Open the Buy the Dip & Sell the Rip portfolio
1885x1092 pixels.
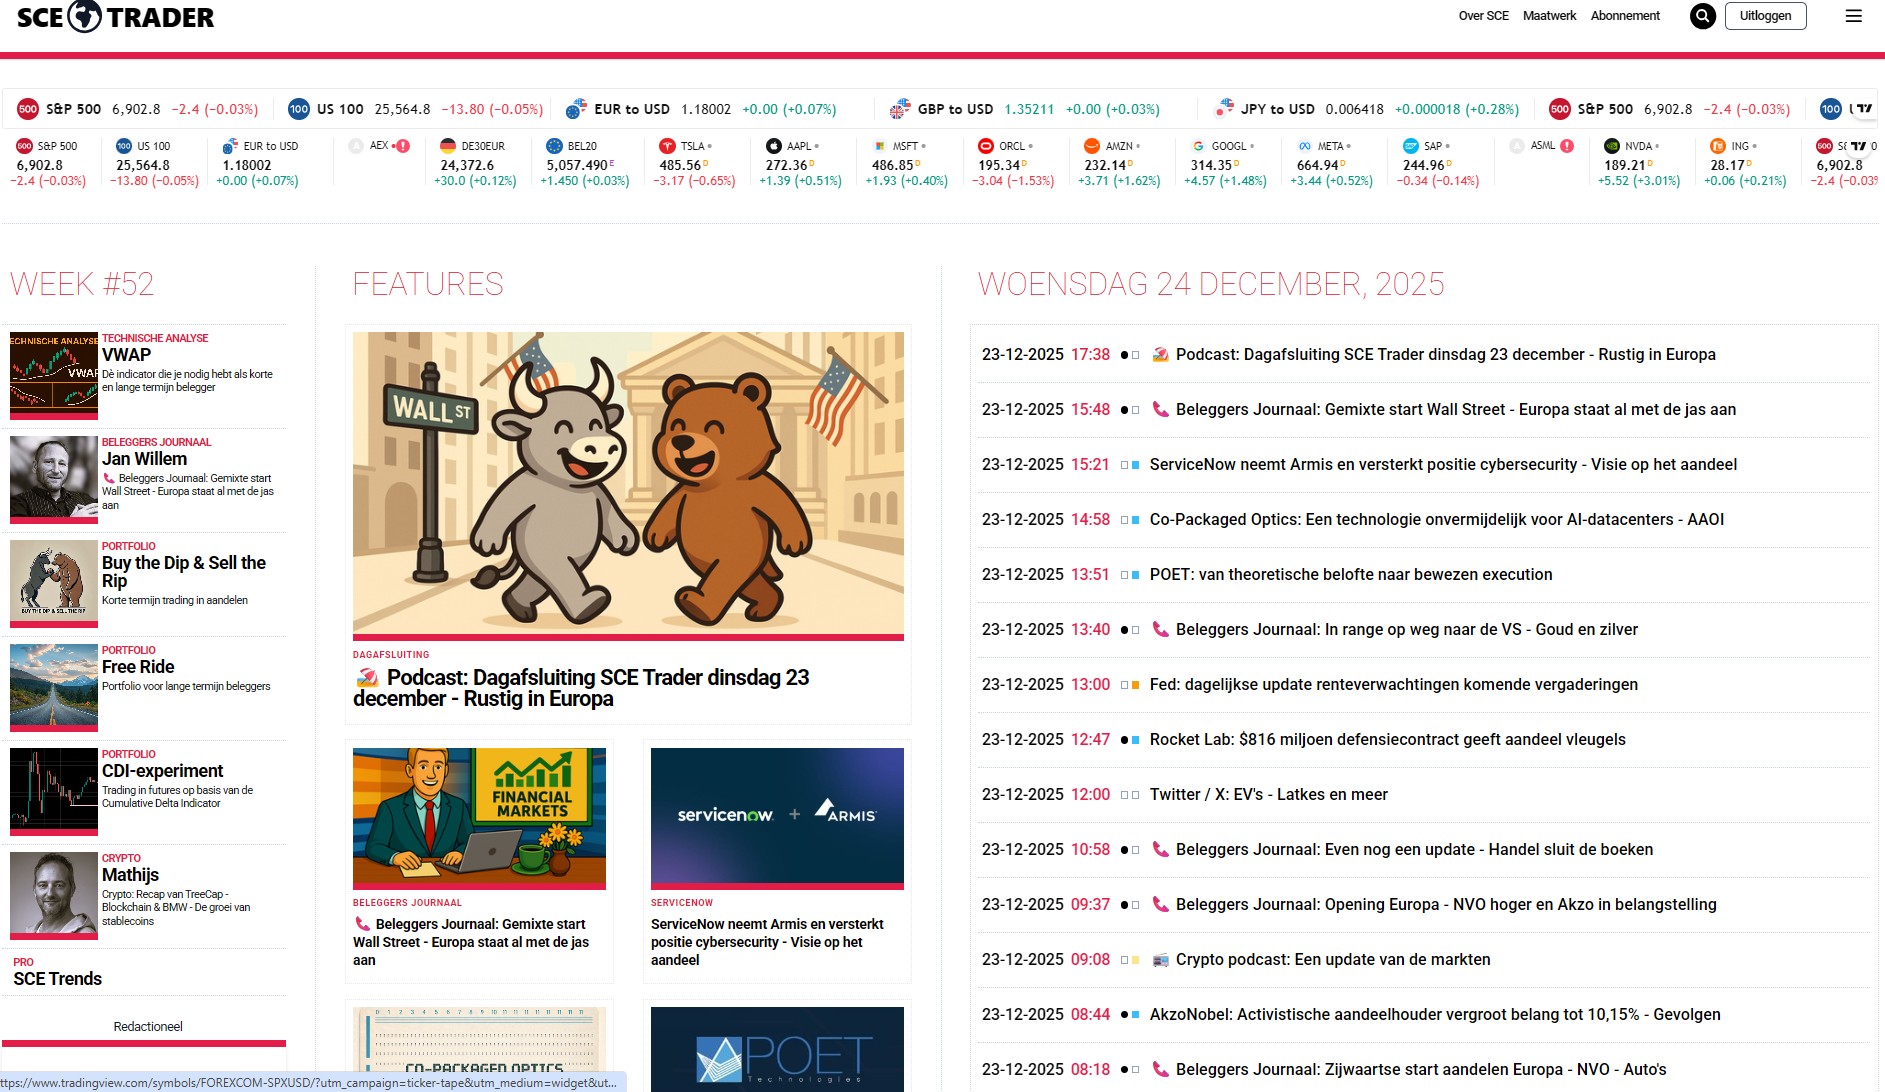pos(184,572)
